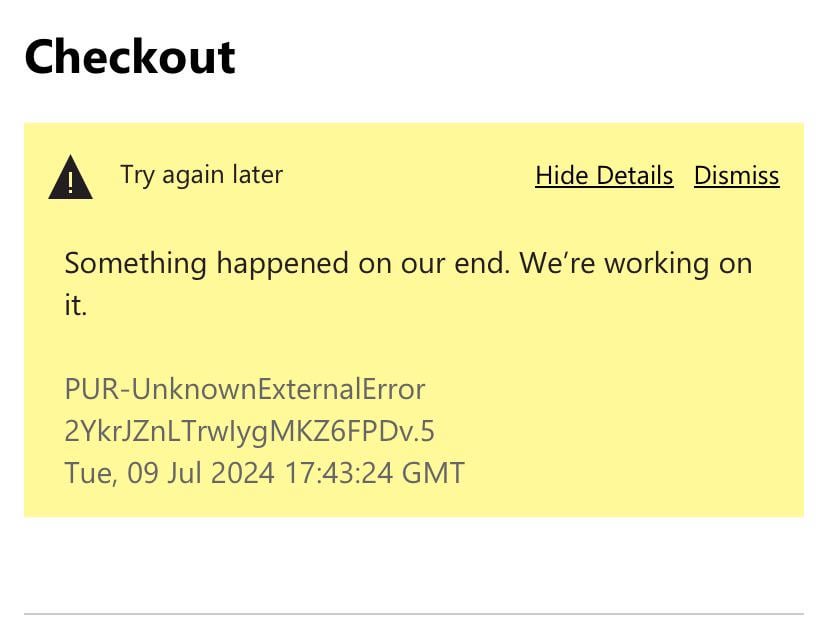Screen dimensions: 828x624
Task: Select the PUR-UnknownExternalError error code
Action: [245, 389]
